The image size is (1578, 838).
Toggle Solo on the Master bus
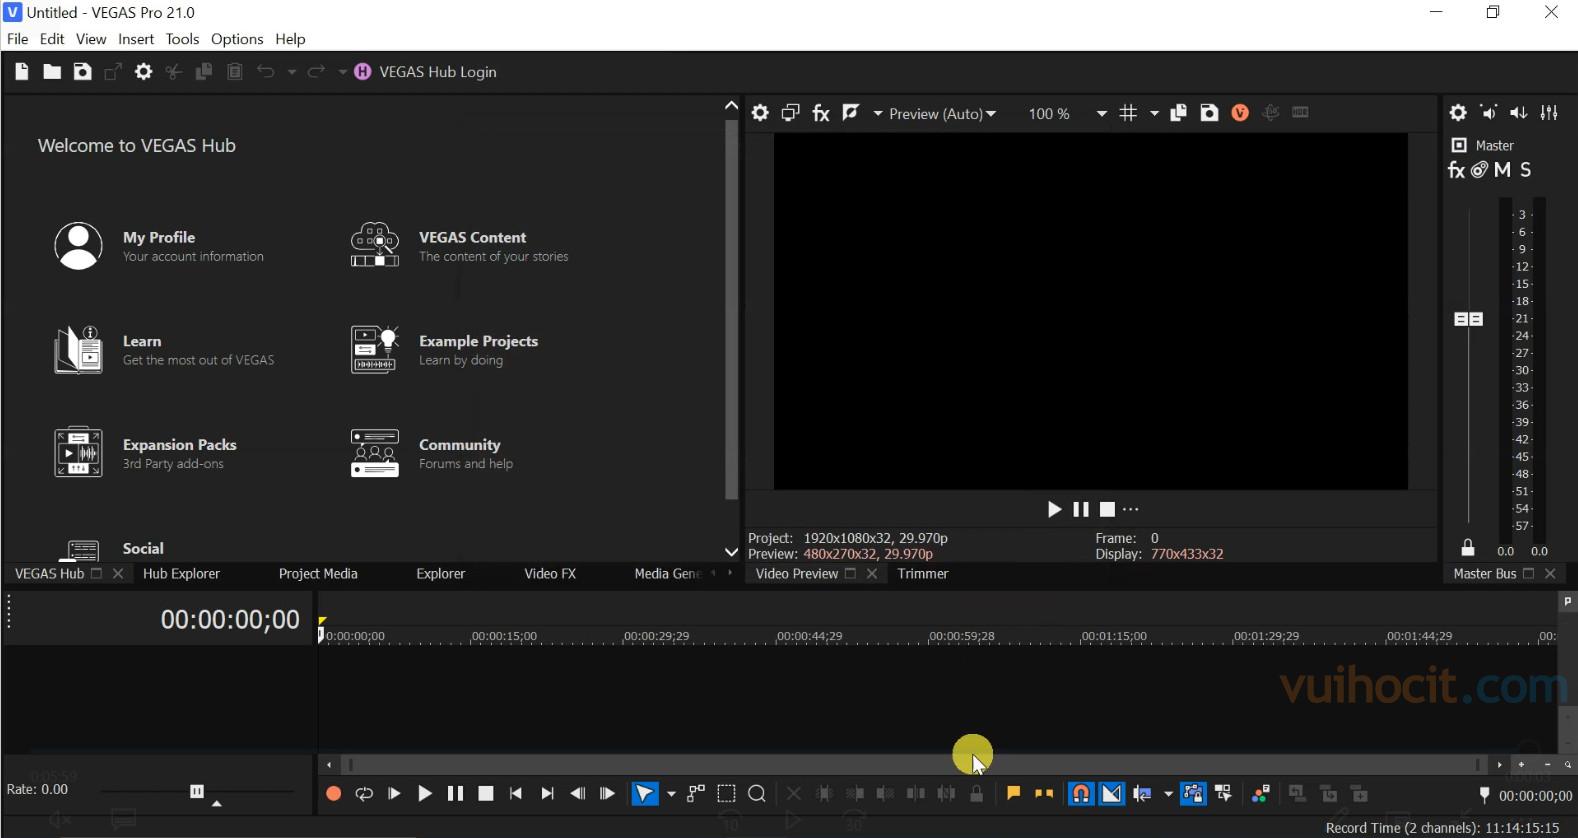pyautogui.click(x=1525, y=170)
